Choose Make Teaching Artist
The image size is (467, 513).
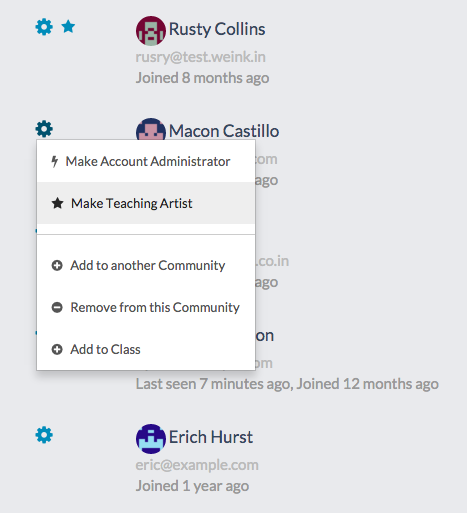point(146,203)
